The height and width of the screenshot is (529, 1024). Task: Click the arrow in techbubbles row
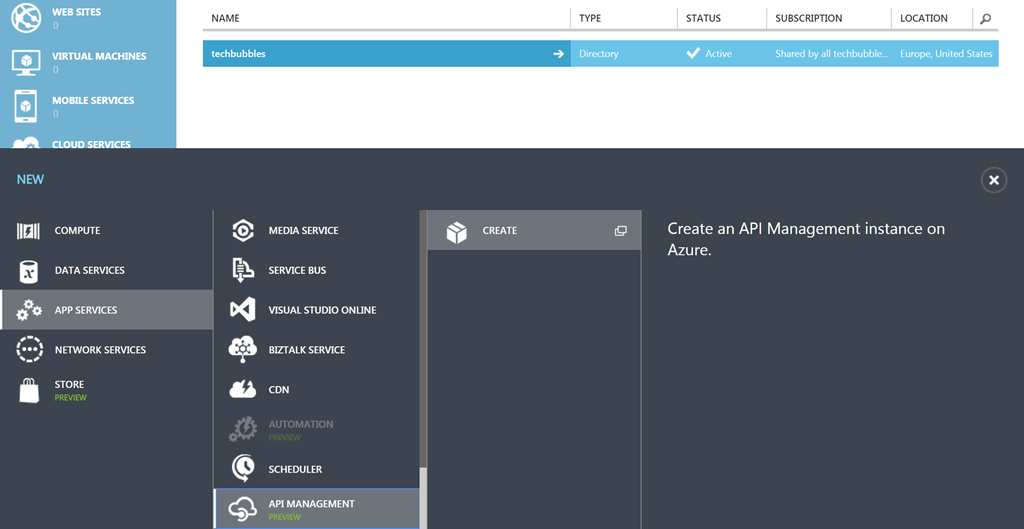coord(558,54)
